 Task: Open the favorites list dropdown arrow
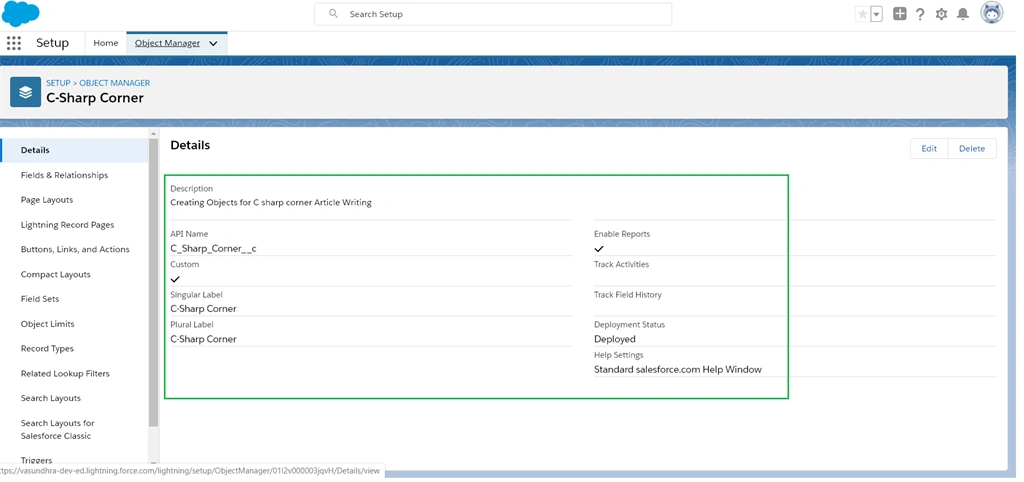pos(876,14)
